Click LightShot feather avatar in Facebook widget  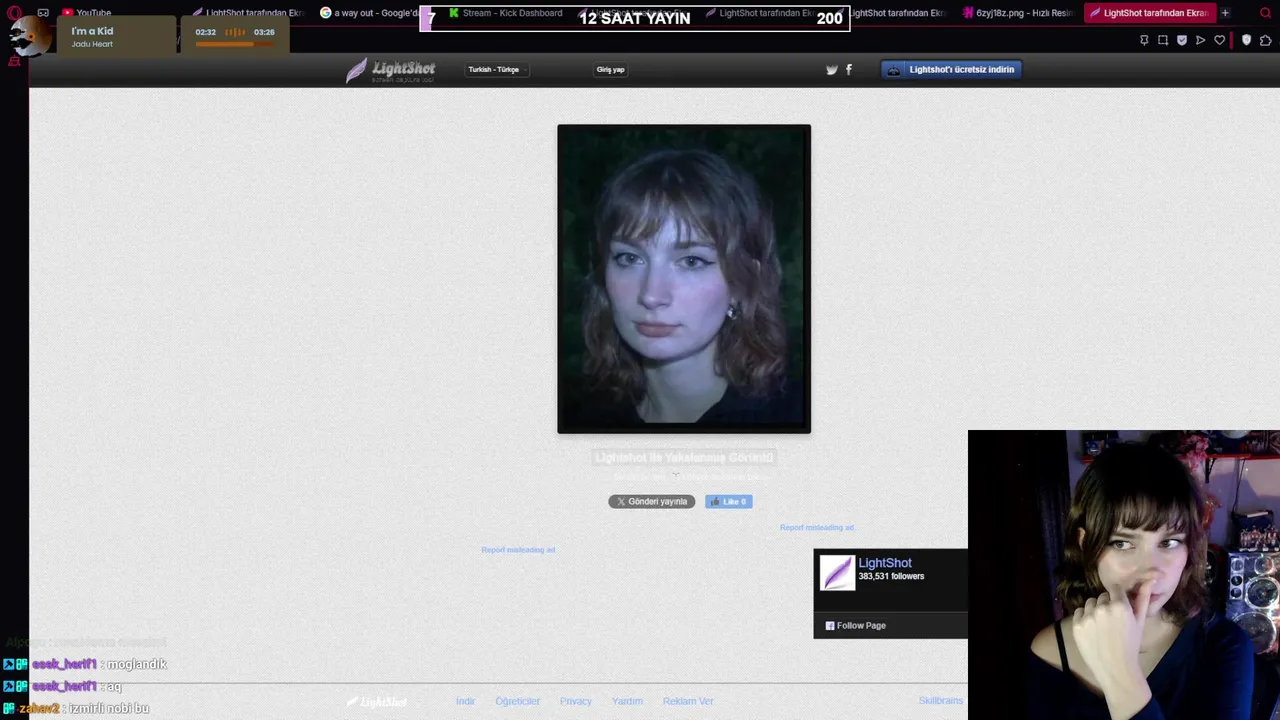tap(837, 573)
